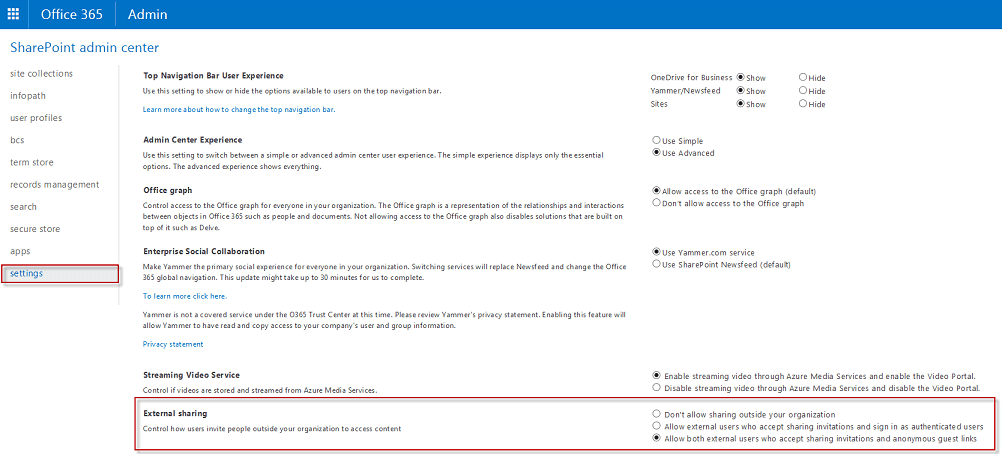Open the Yammer Privacy statement link
This screenshot has width=1002, height=454.
[x=173, y=344]
